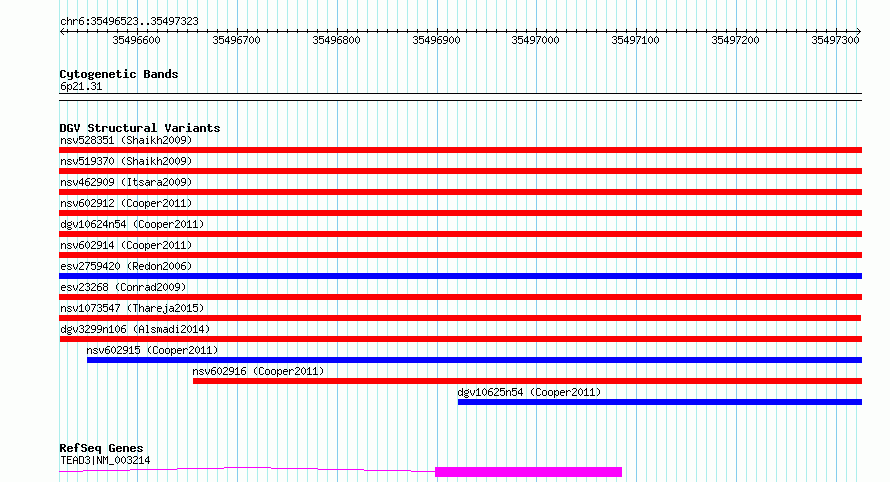The height and width of the screenshot is (482, 890).
Task: Click the DGV Structural Variants track title
Action: tap(140, 128)
